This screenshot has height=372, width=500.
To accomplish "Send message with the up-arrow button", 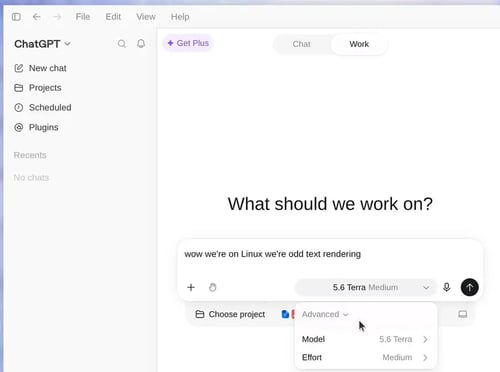I will pyautogui.click(x=469, y=287).
